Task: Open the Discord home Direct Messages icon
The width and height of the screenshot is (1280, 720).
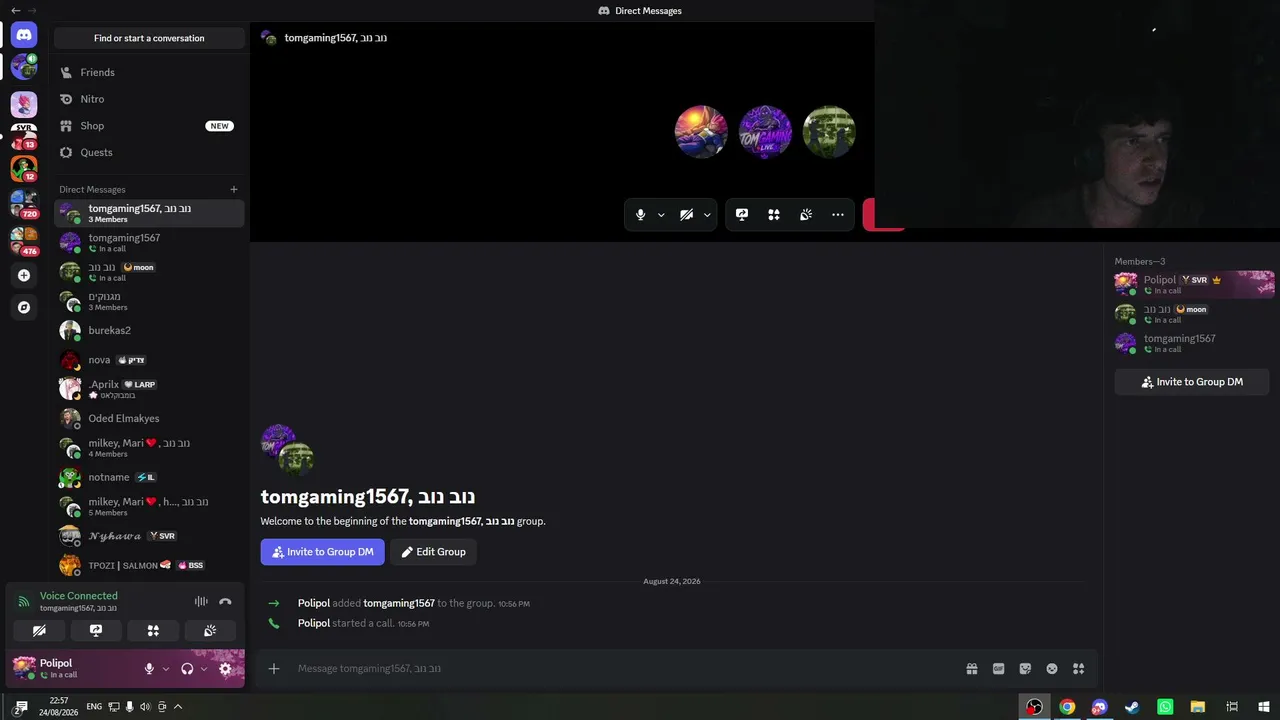Action: [24, 35]
